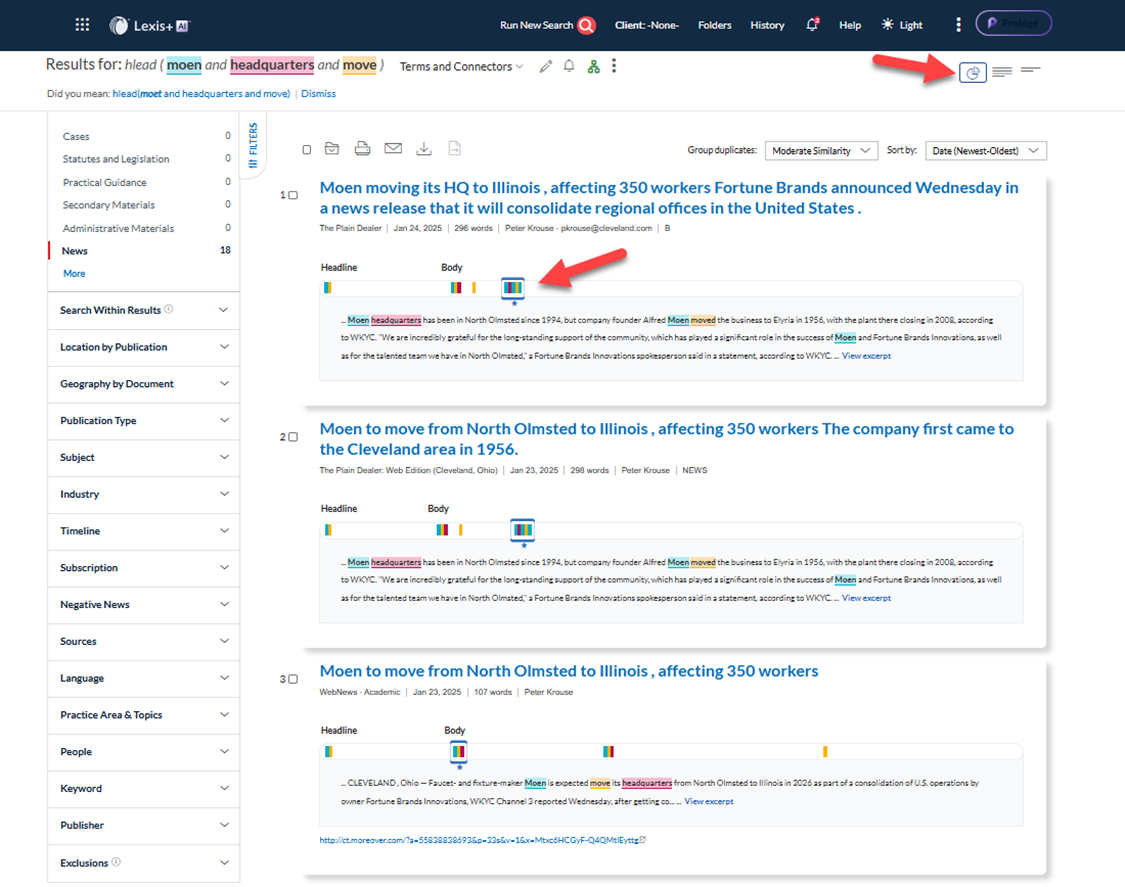Open the 'Moen moving its HQ to Illinois' article
Screen dimensions: 1125x887
669,198
